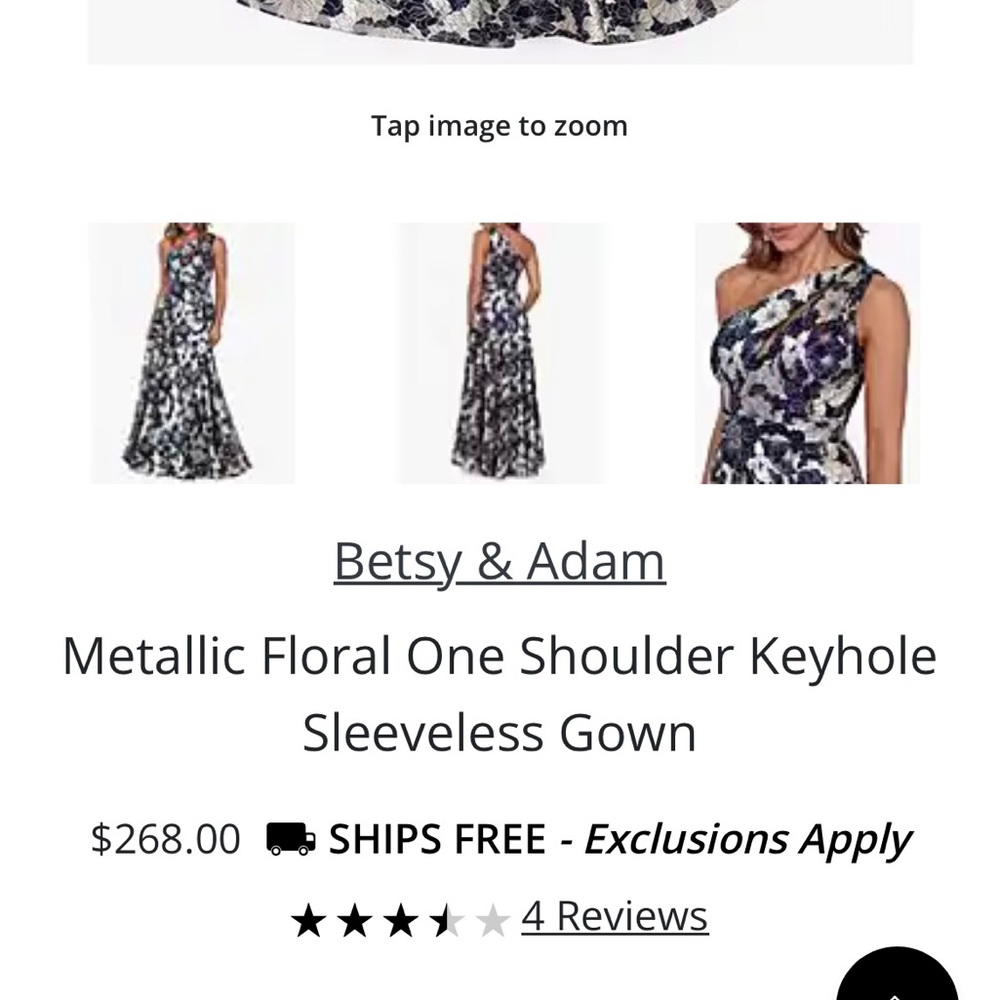Viewport: 1000px width, 1000px height.
Task: Click the Metallic Floral gown title
Action: (x=500, y=693)
